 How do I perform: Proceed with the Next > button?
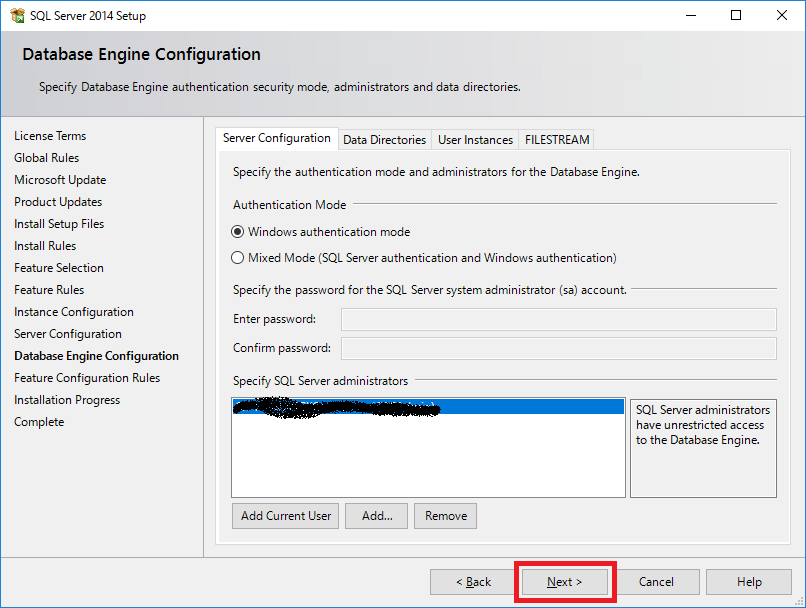pyautogui.click(x=564, y=582)
